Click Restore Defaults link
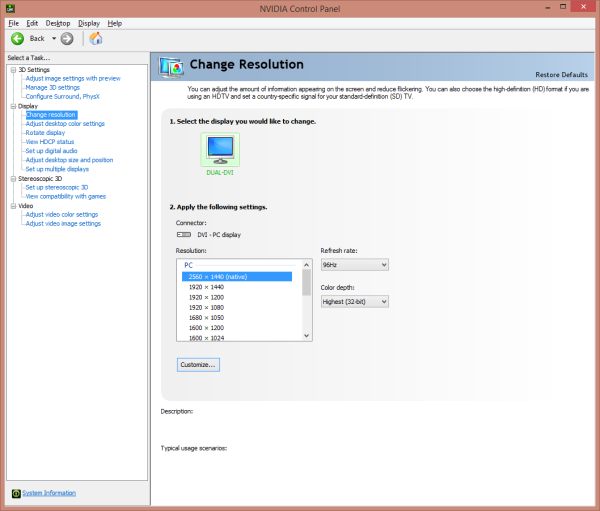The height and width of the screenshot is (511, 600). coord(561,75)
